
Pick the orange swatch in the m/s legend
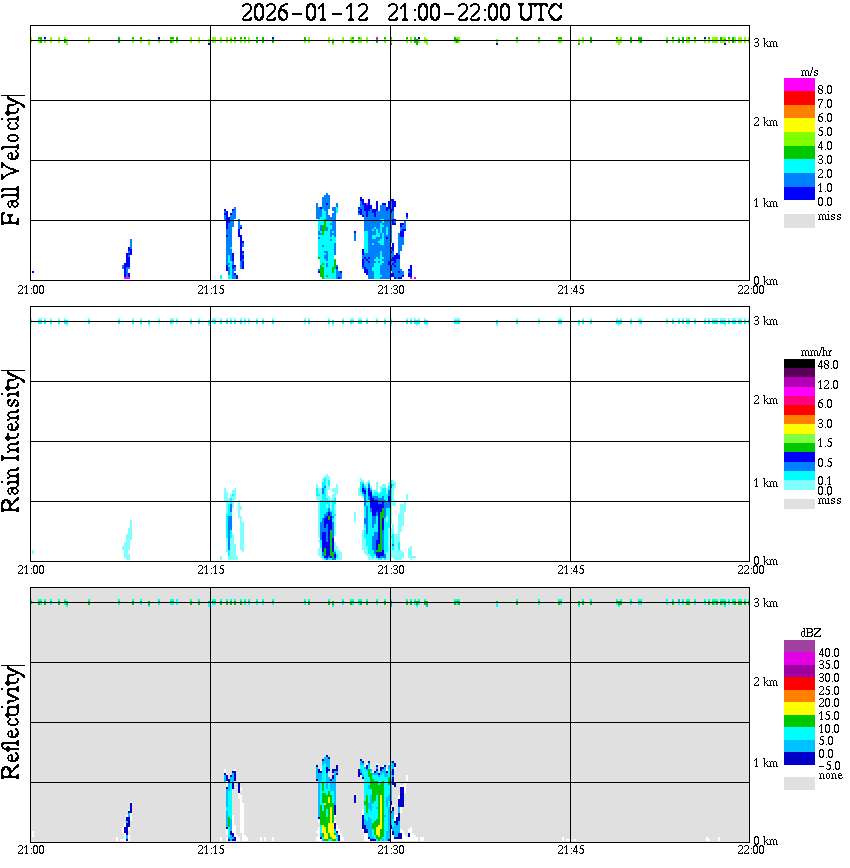[799, 111]
